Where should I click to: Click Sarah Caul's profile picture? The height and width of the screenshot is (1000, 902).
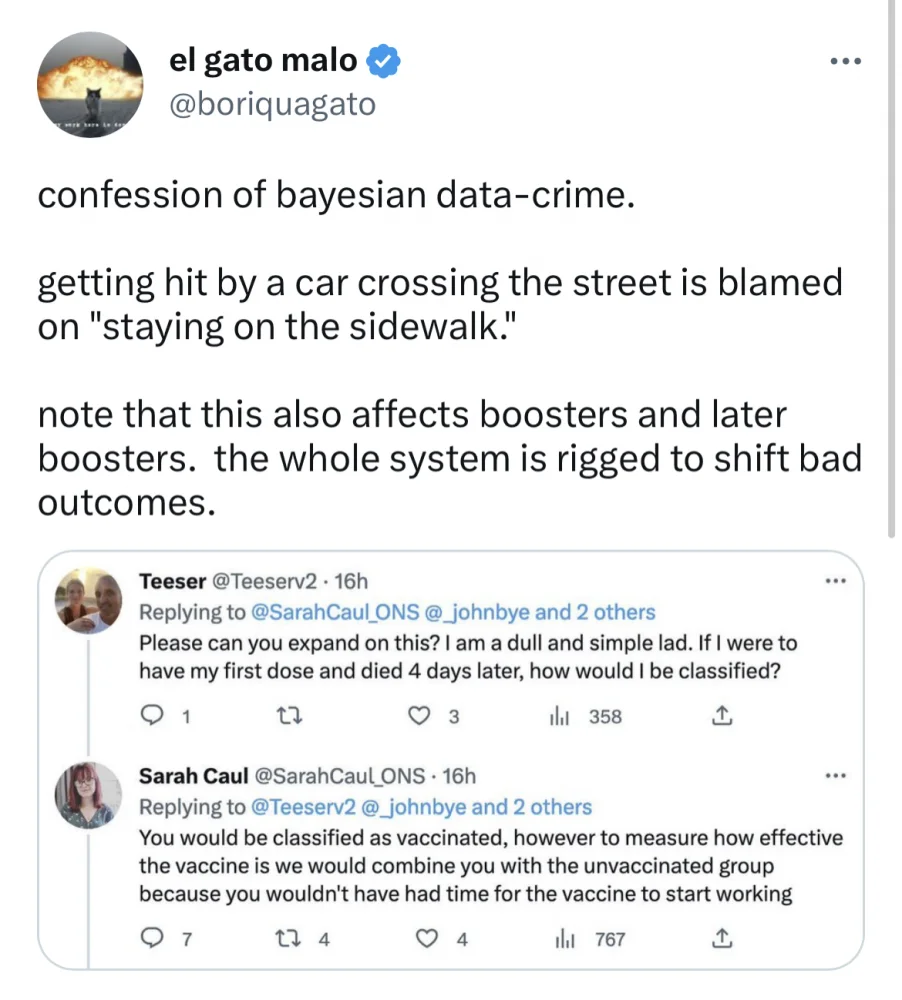[90, 795]
